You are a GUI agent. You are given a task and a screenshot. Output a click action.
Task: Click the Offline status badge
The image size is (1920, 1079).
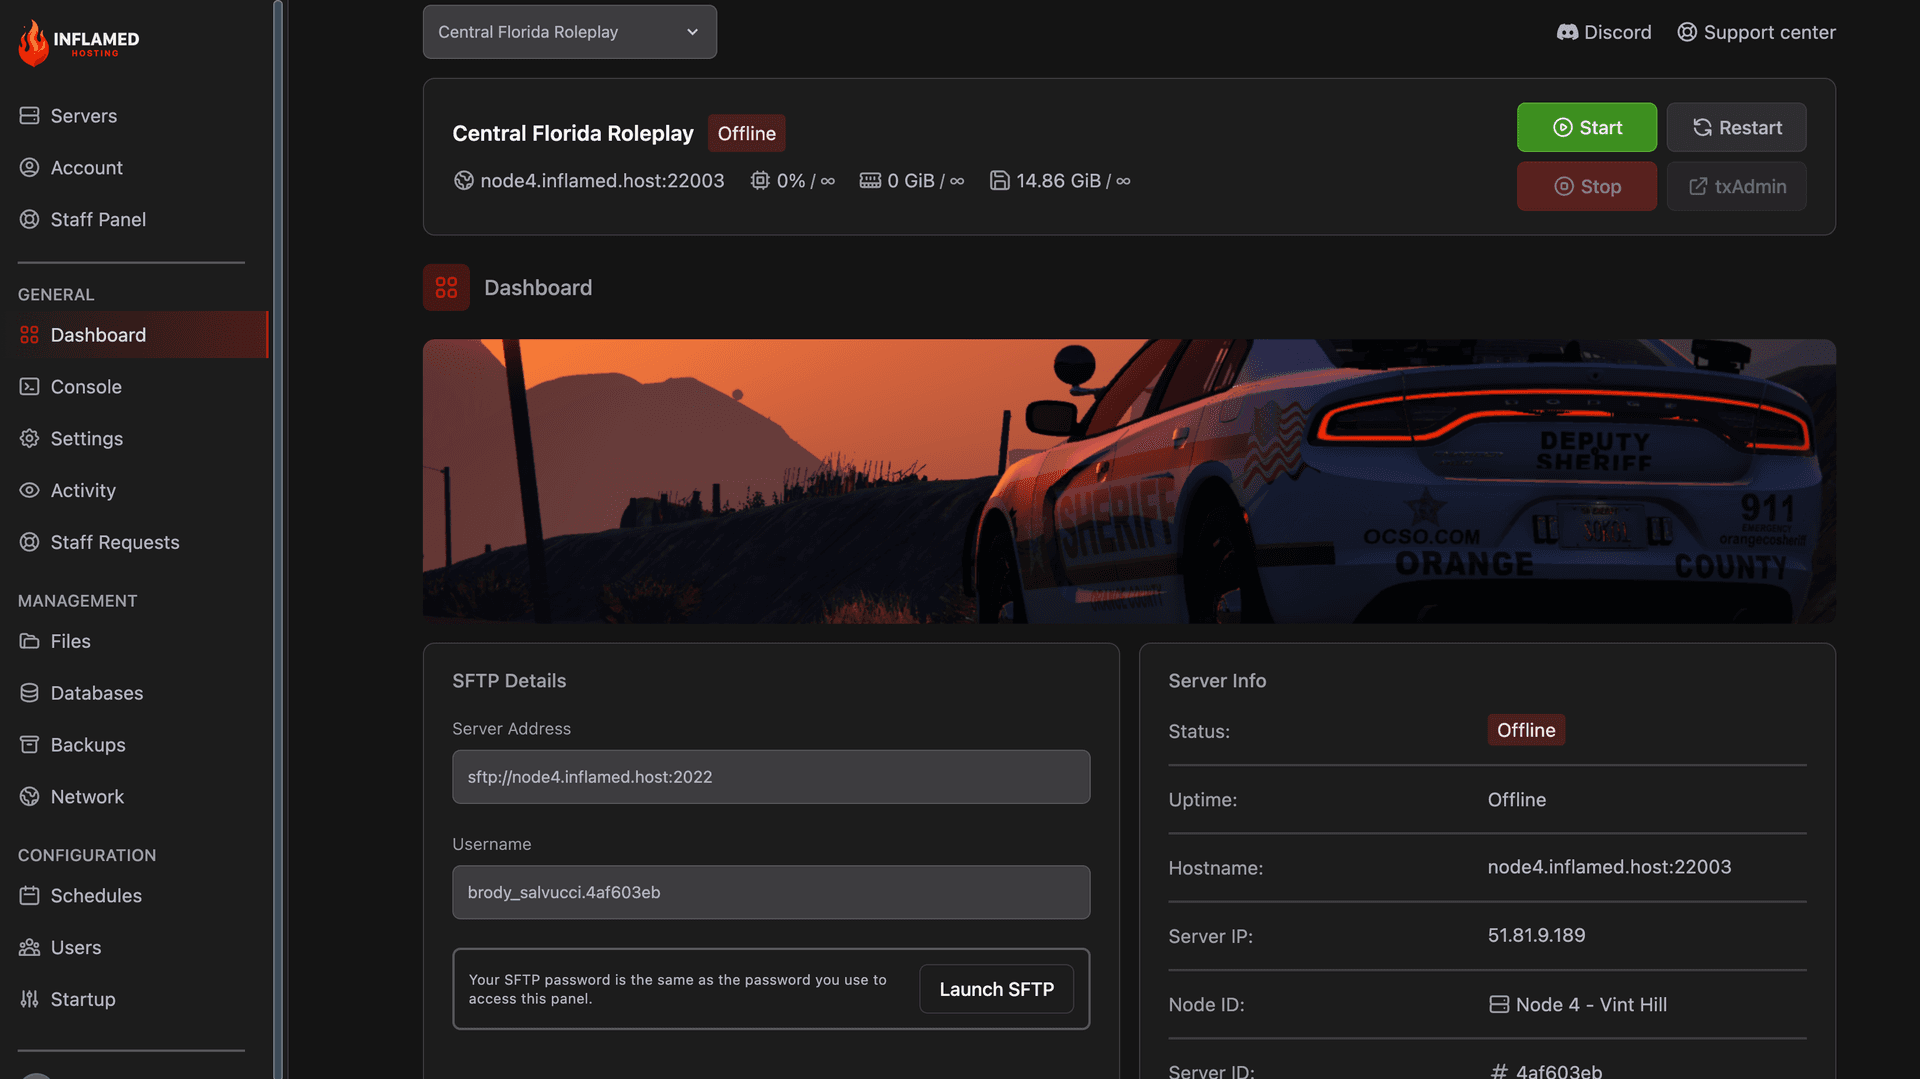coord(746,133)
